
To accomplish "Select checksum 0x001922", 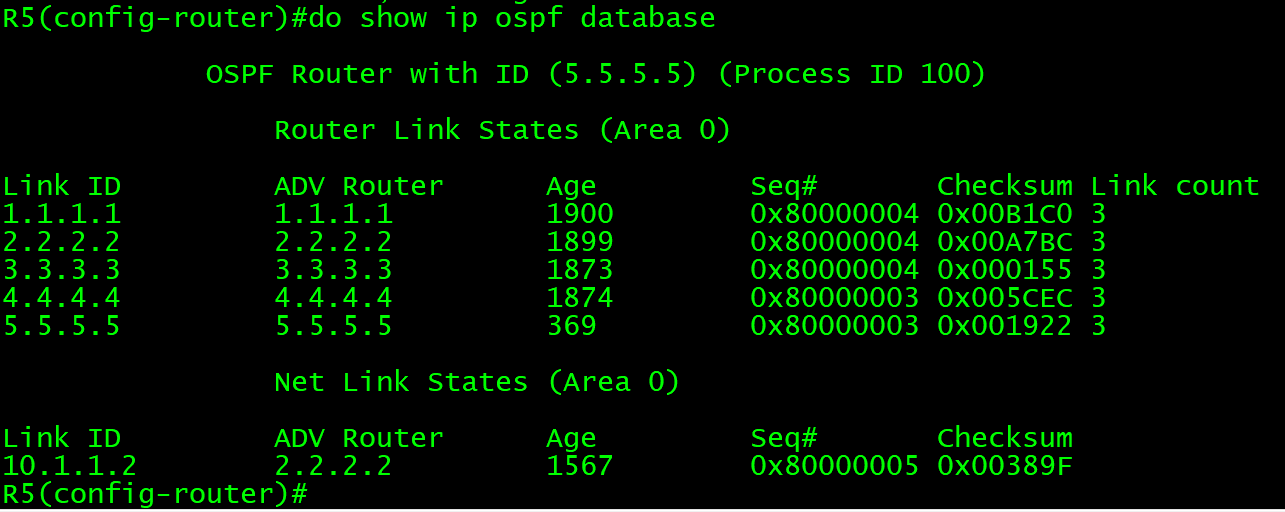I will coord(1004,326).
